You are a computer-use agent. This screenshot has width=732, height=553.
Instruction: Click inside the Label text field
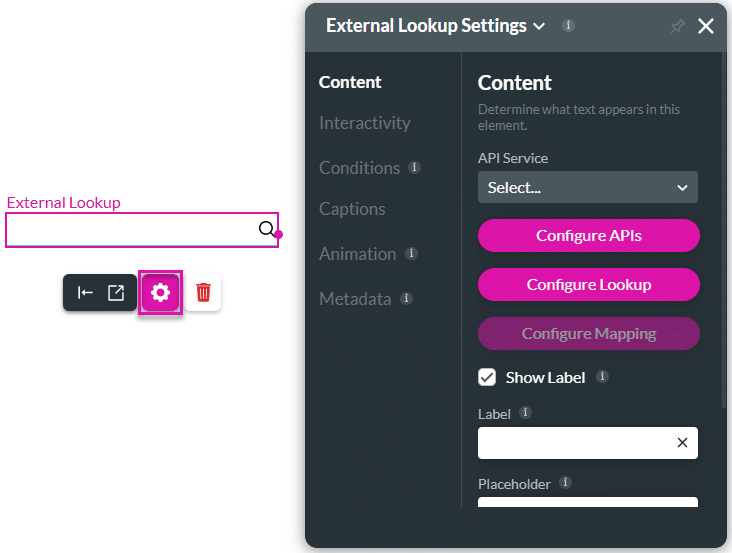pyautogui.click(x=588, y=443)
